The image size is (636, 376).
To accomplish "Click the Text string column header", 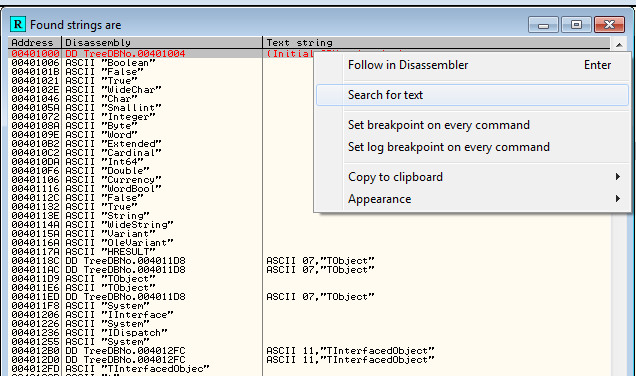I will [436, 42].
